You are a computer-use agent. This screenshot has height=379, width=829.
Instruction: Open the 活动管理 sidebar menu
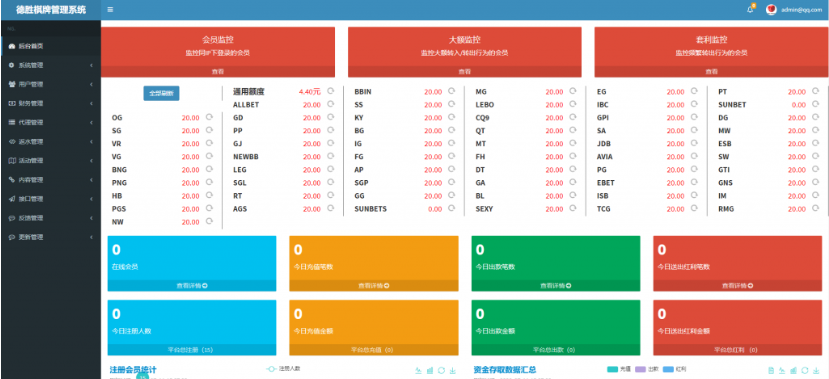[50, 161]
